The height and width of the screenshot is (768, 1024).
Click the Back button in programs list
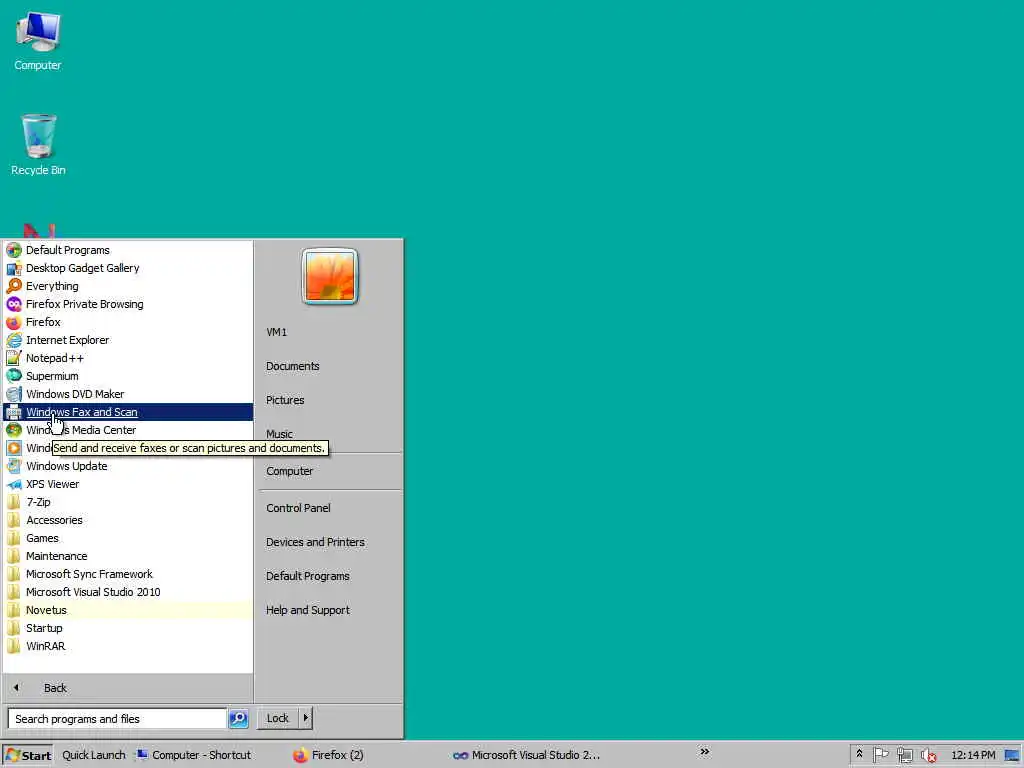pyautogui.click(x=127, y=688)
